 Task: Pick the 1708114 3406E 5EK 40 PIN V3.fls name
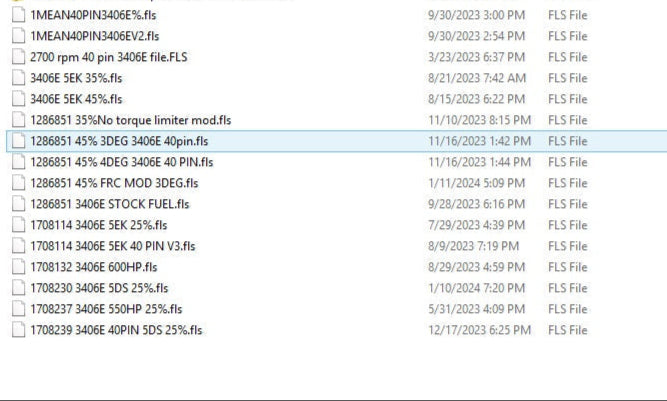112,246
